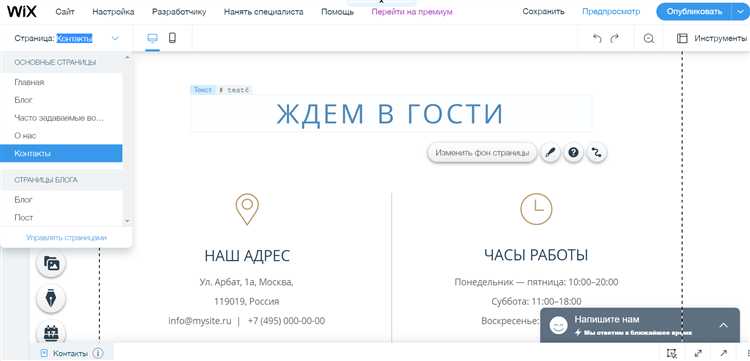Click the Суббота: 11:00–18:00 text
This screenshot has height=361, width=750.
(x=536, y=301)
